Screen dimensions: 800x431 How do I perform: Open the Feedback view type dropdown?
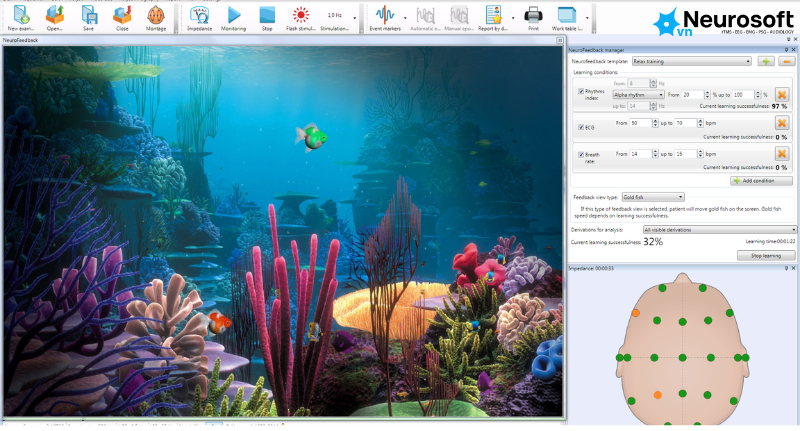(x=653, y=197)
